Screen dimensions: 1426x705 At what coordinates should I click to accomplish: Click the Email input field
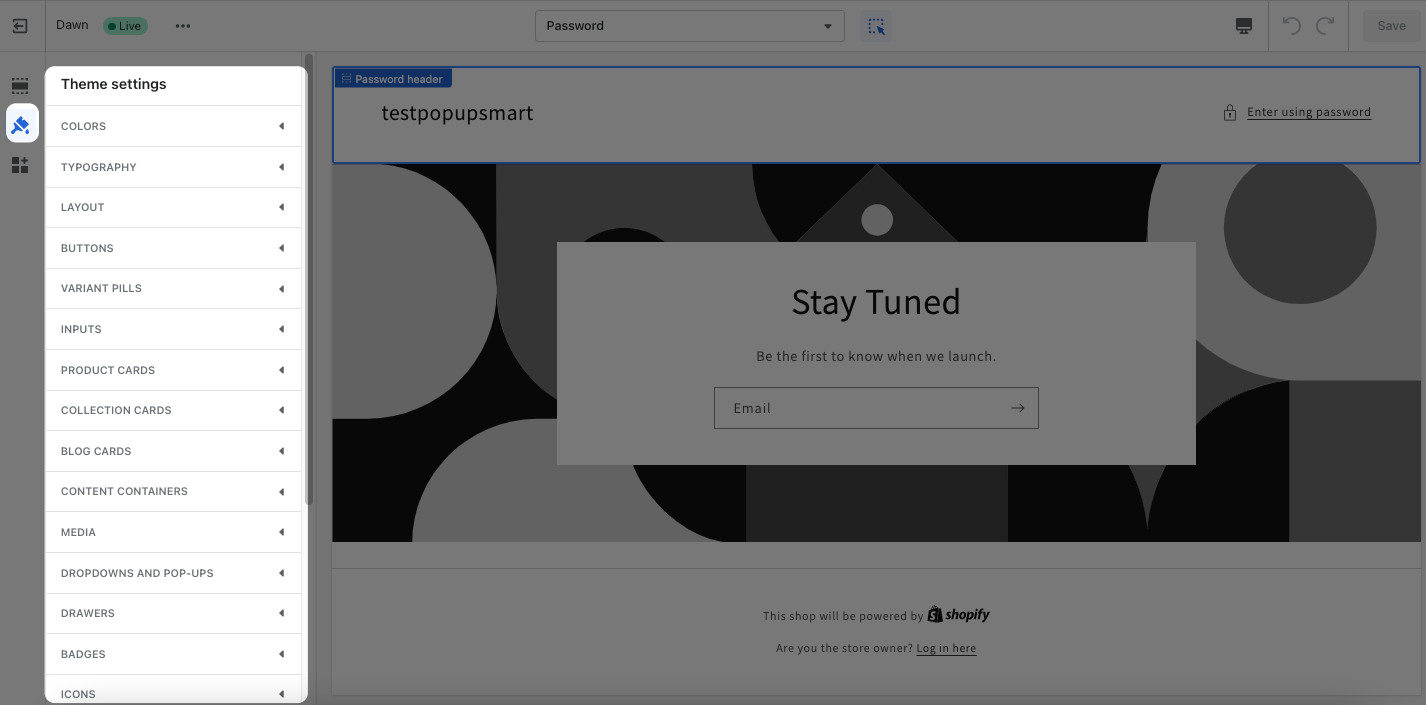860,407
